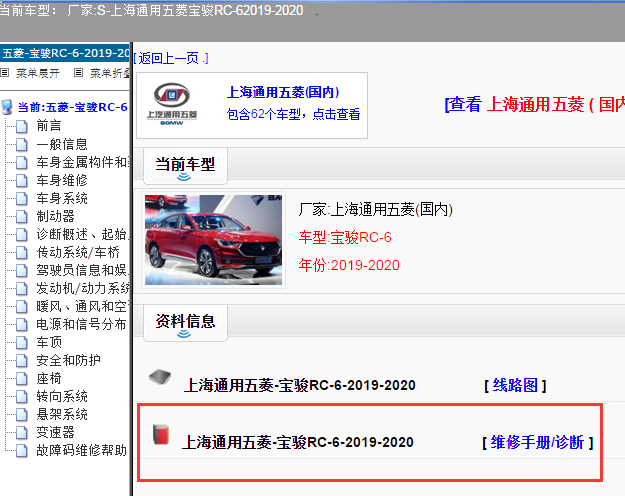Click the page icon beside 一般信息
Viewport: 625px width, 496px height.
tap(22, 144)
